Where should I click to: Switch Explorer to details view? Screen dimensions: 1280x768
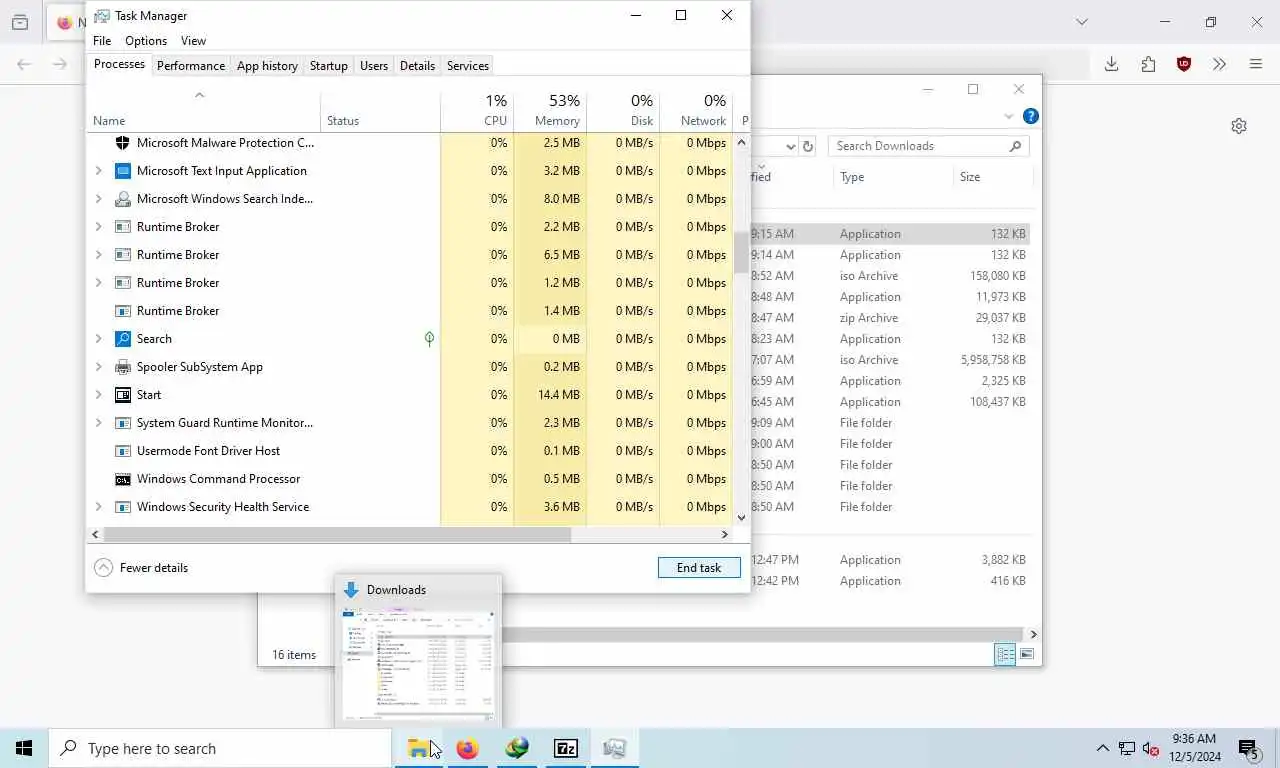coord(1005,654)
